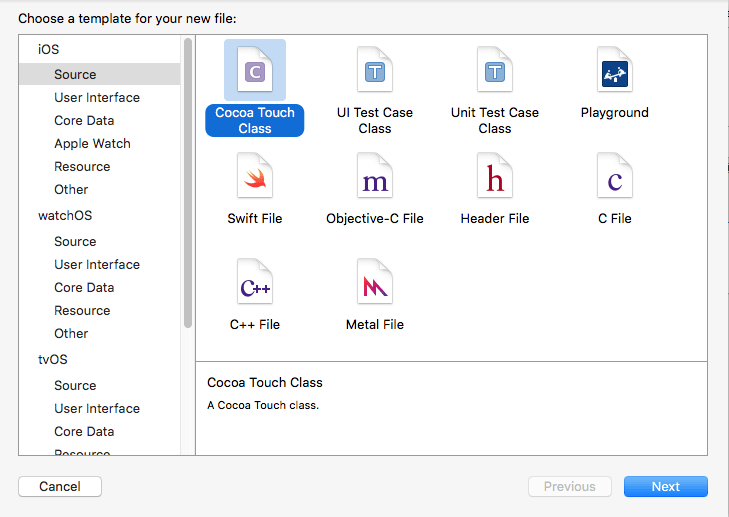
Task: Click the Unit Test Case Class label
Action: (495, 120)
